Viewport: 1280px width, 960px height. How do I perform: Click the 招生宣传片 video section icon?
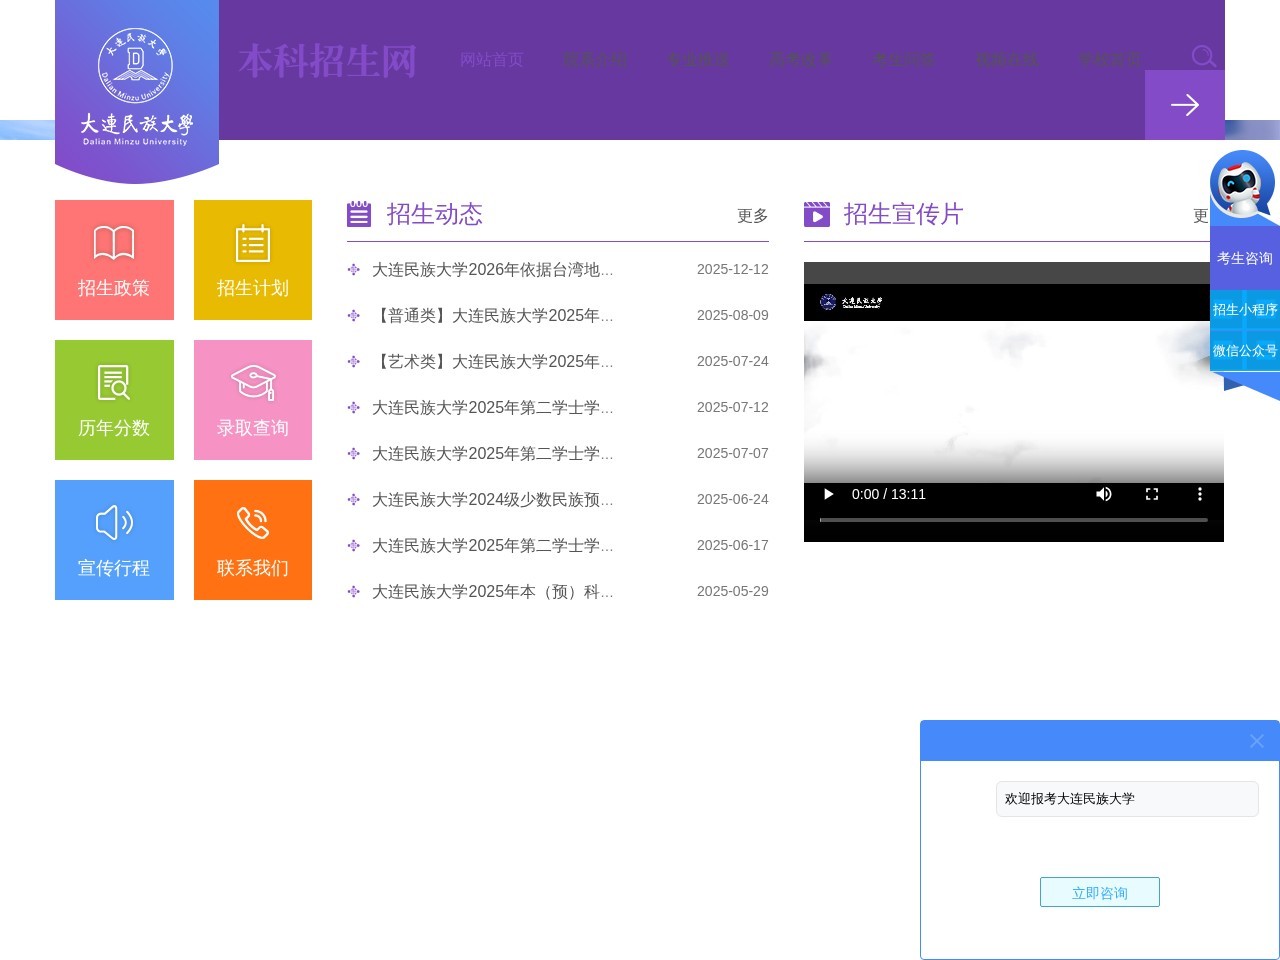coord(817,214)
